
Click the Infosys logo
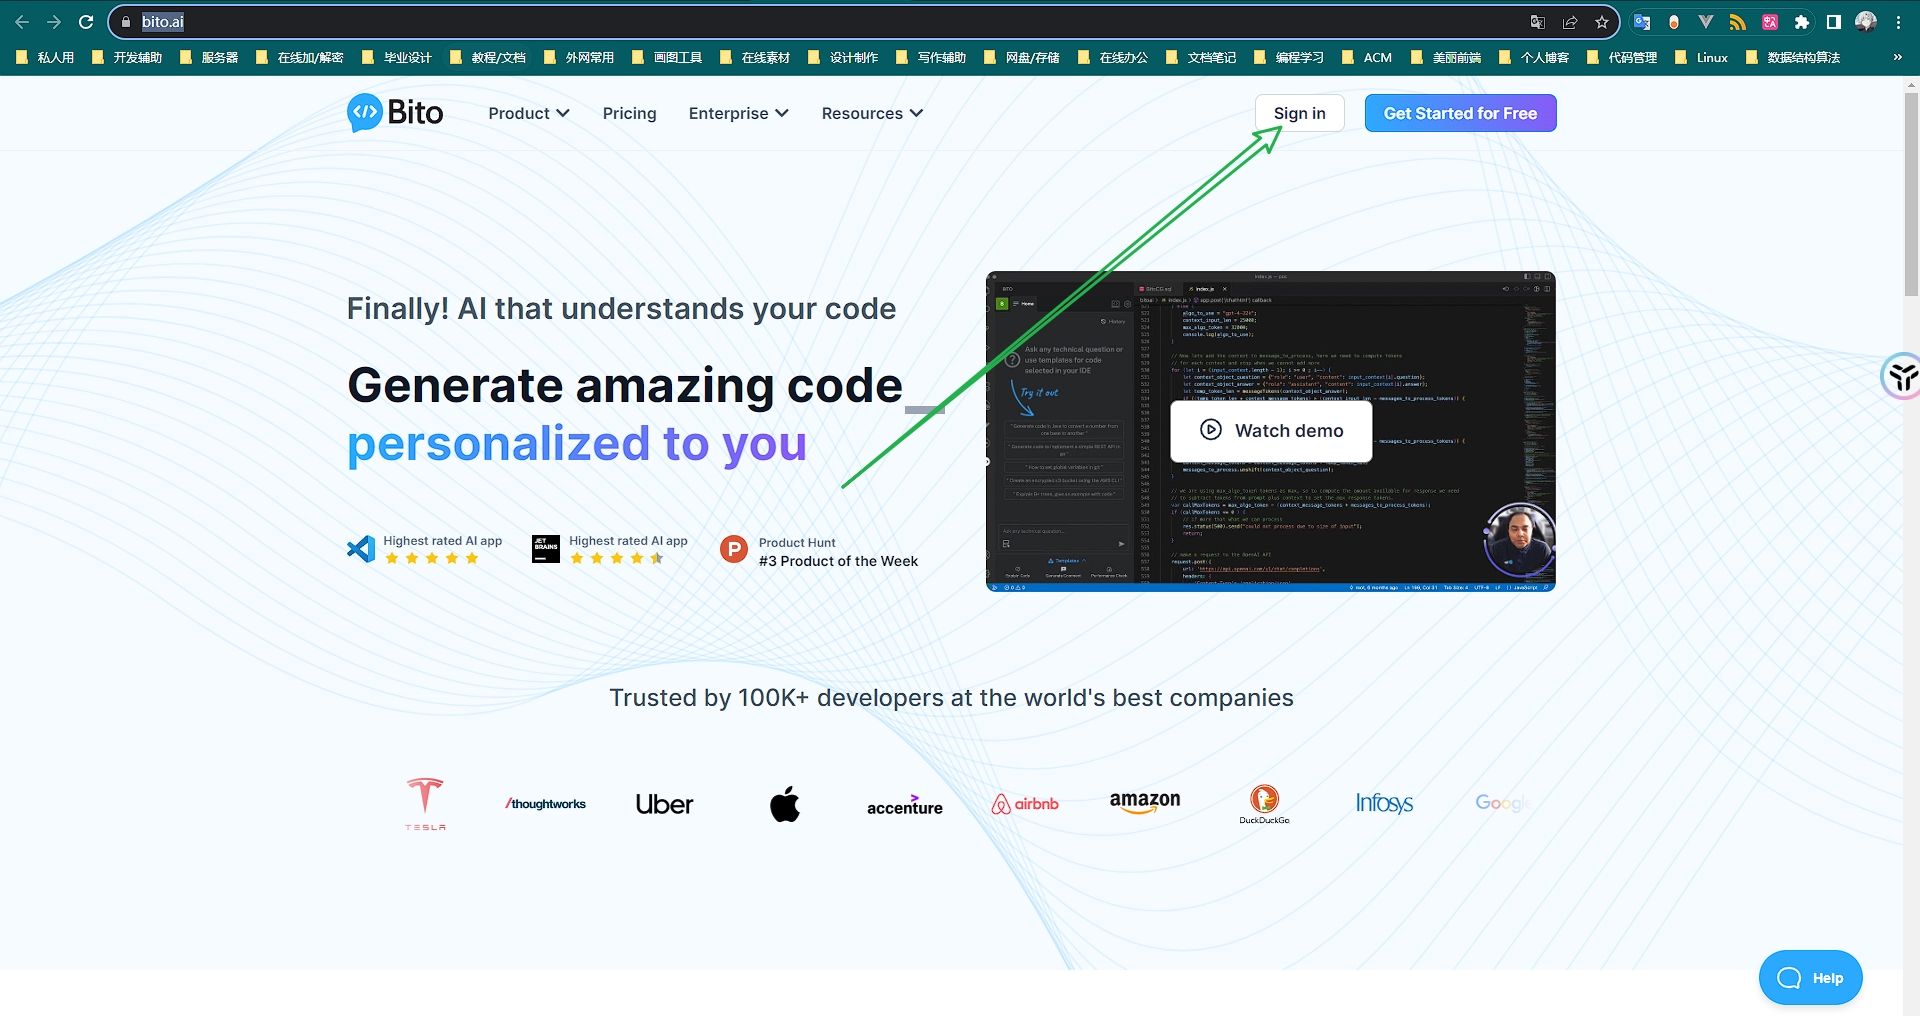[x=1384, y=803]
